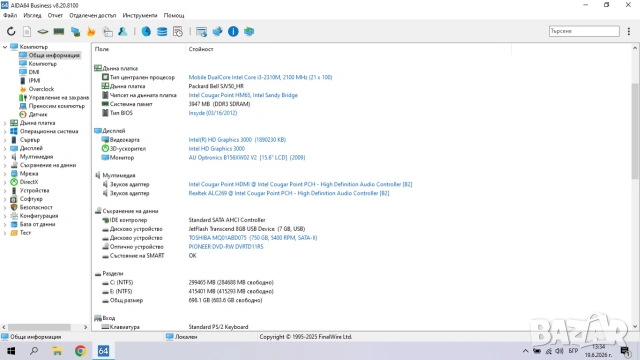Expand the Съхранение на данни tree node
This screenshot has height=360, width=640.
(5, 165)
